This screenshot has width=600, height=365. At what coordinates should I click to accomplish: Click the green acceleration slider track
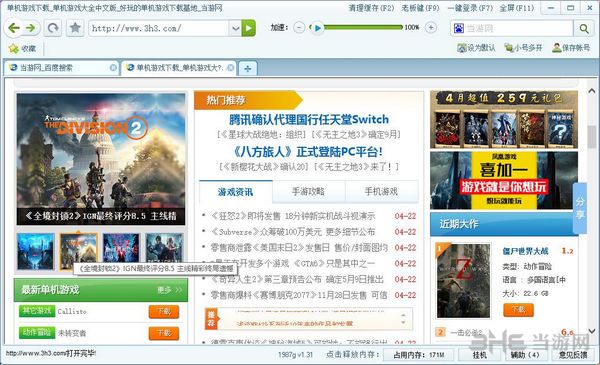click(364, 28)
